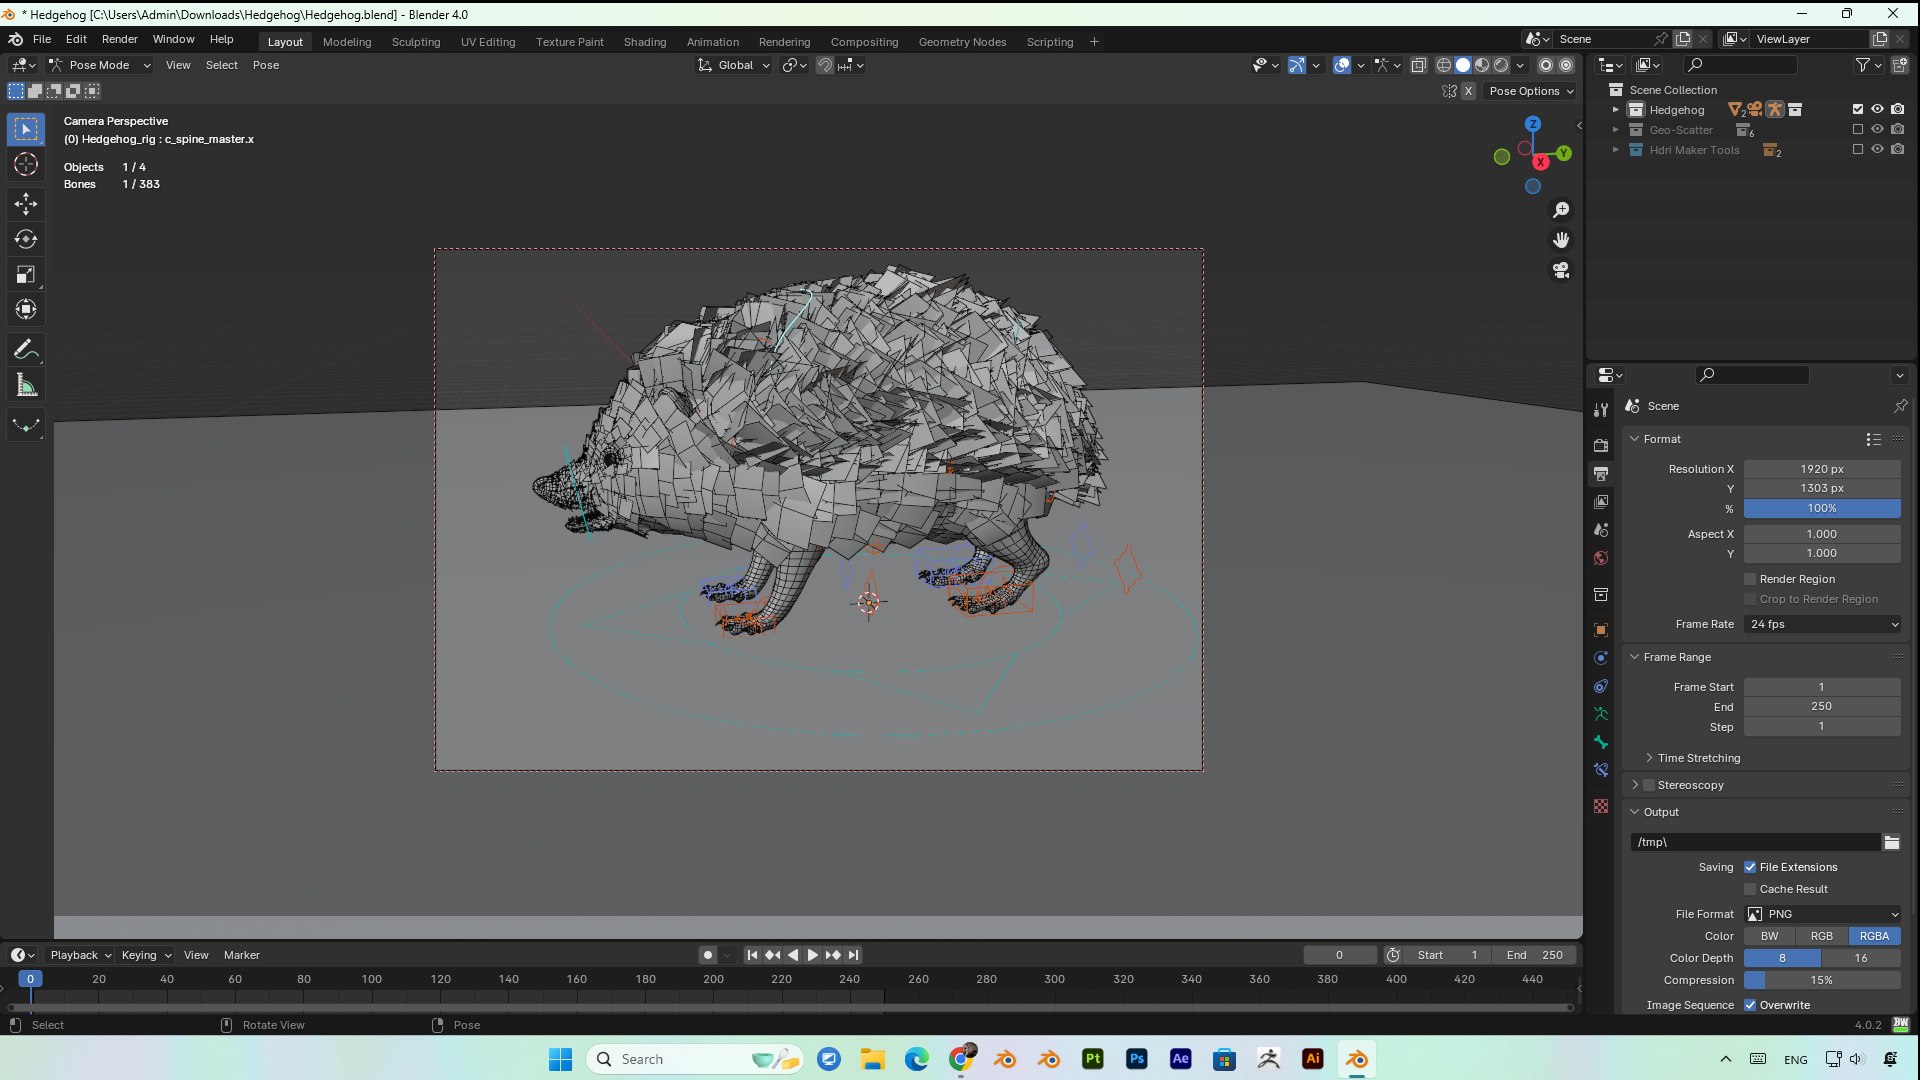This screenshot has width=1920, height=1080.
Task: Click the output folder browse icon
Action: click(1892, 842)
